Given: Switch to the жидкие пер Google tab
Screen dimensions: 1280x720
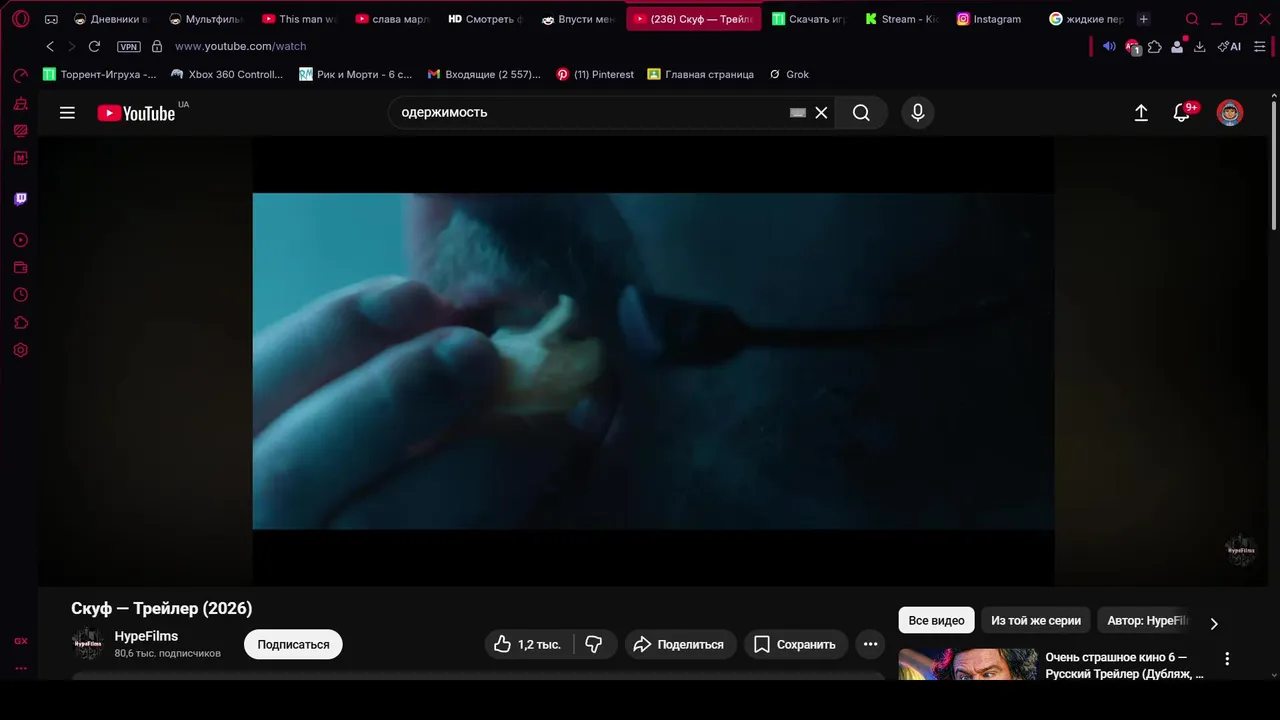Looking at the screenshot, I should (x=1086, y=19).
